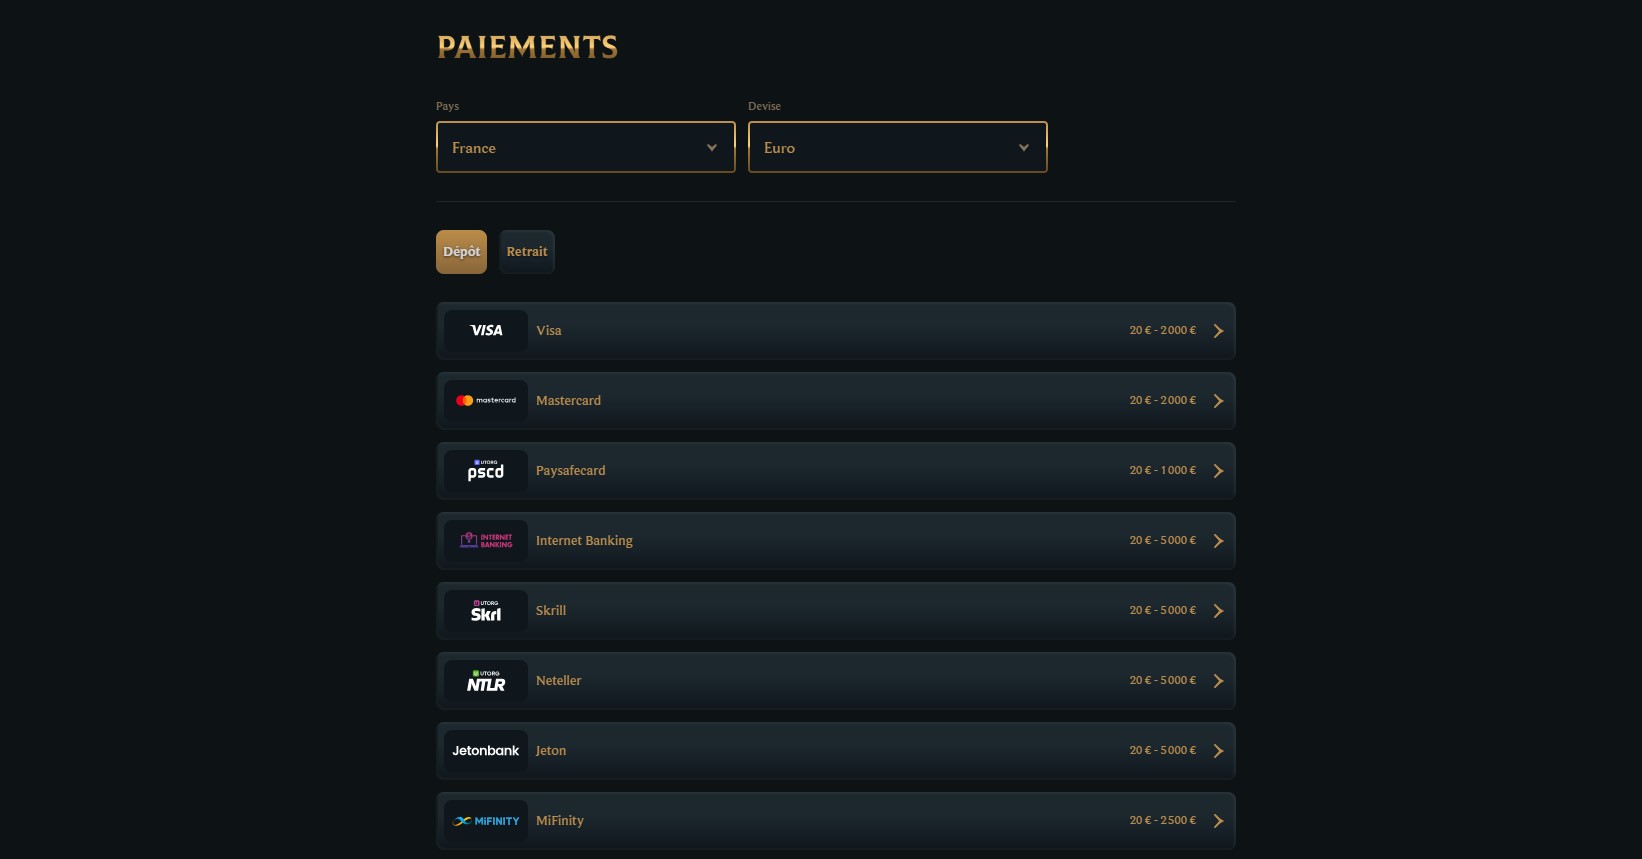This screenshot has height=859, width=1642.
Task: Choose the Neteller payment method label
Action: pyautogui.click(x=558, y=681)
